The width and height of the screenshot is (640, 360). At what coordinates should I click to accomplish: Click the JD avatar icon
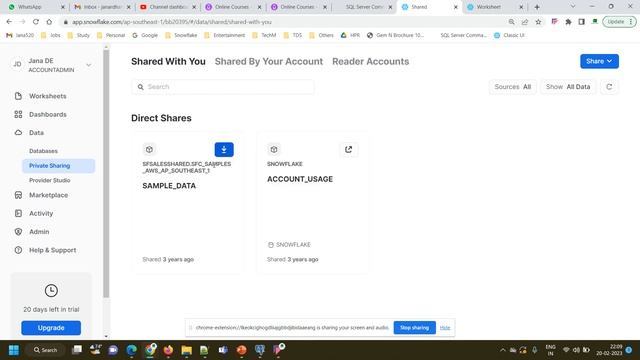[x=18, y=64]
